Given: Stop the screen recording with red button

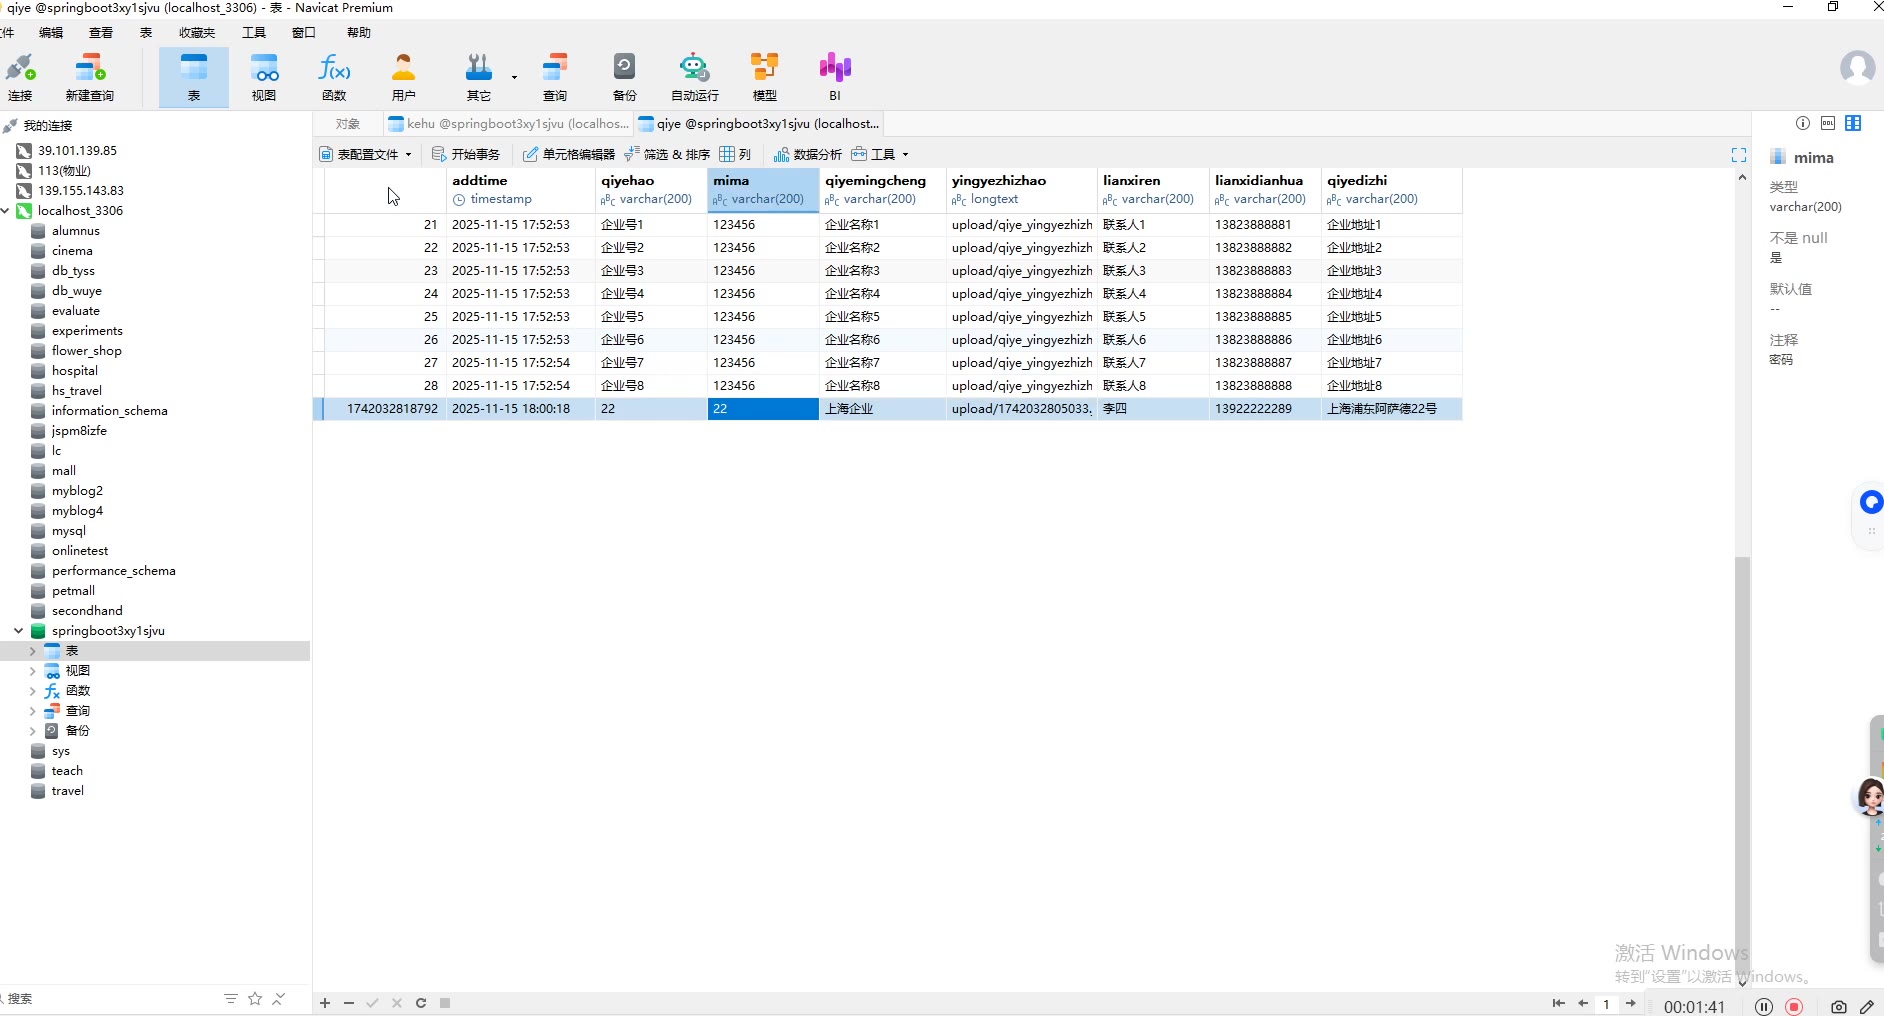Looking at the screenshot, I should tap(1795, 1007).
